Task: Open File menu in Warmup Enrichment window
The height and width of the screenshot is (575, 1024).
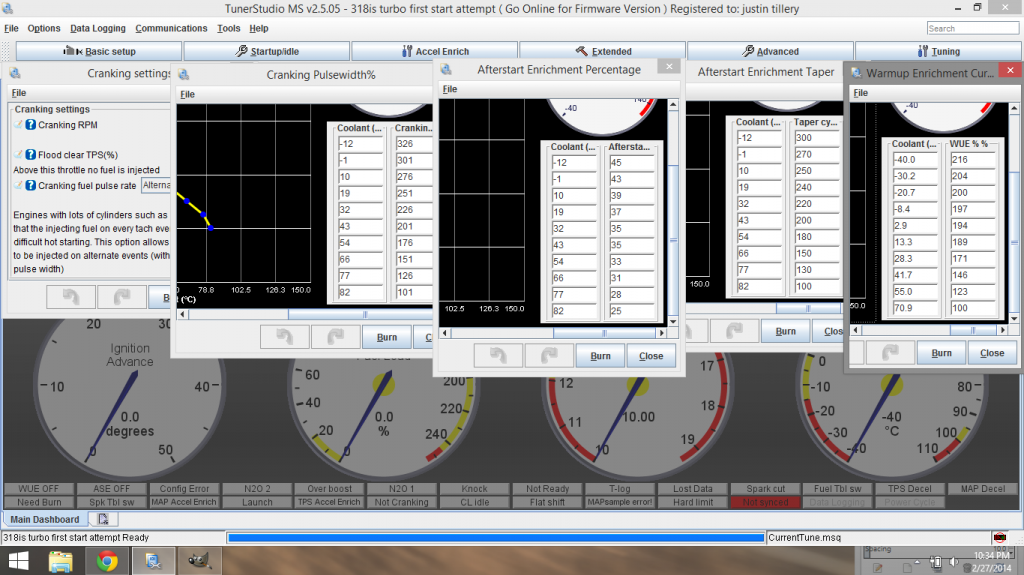Action: pos(861,93)
